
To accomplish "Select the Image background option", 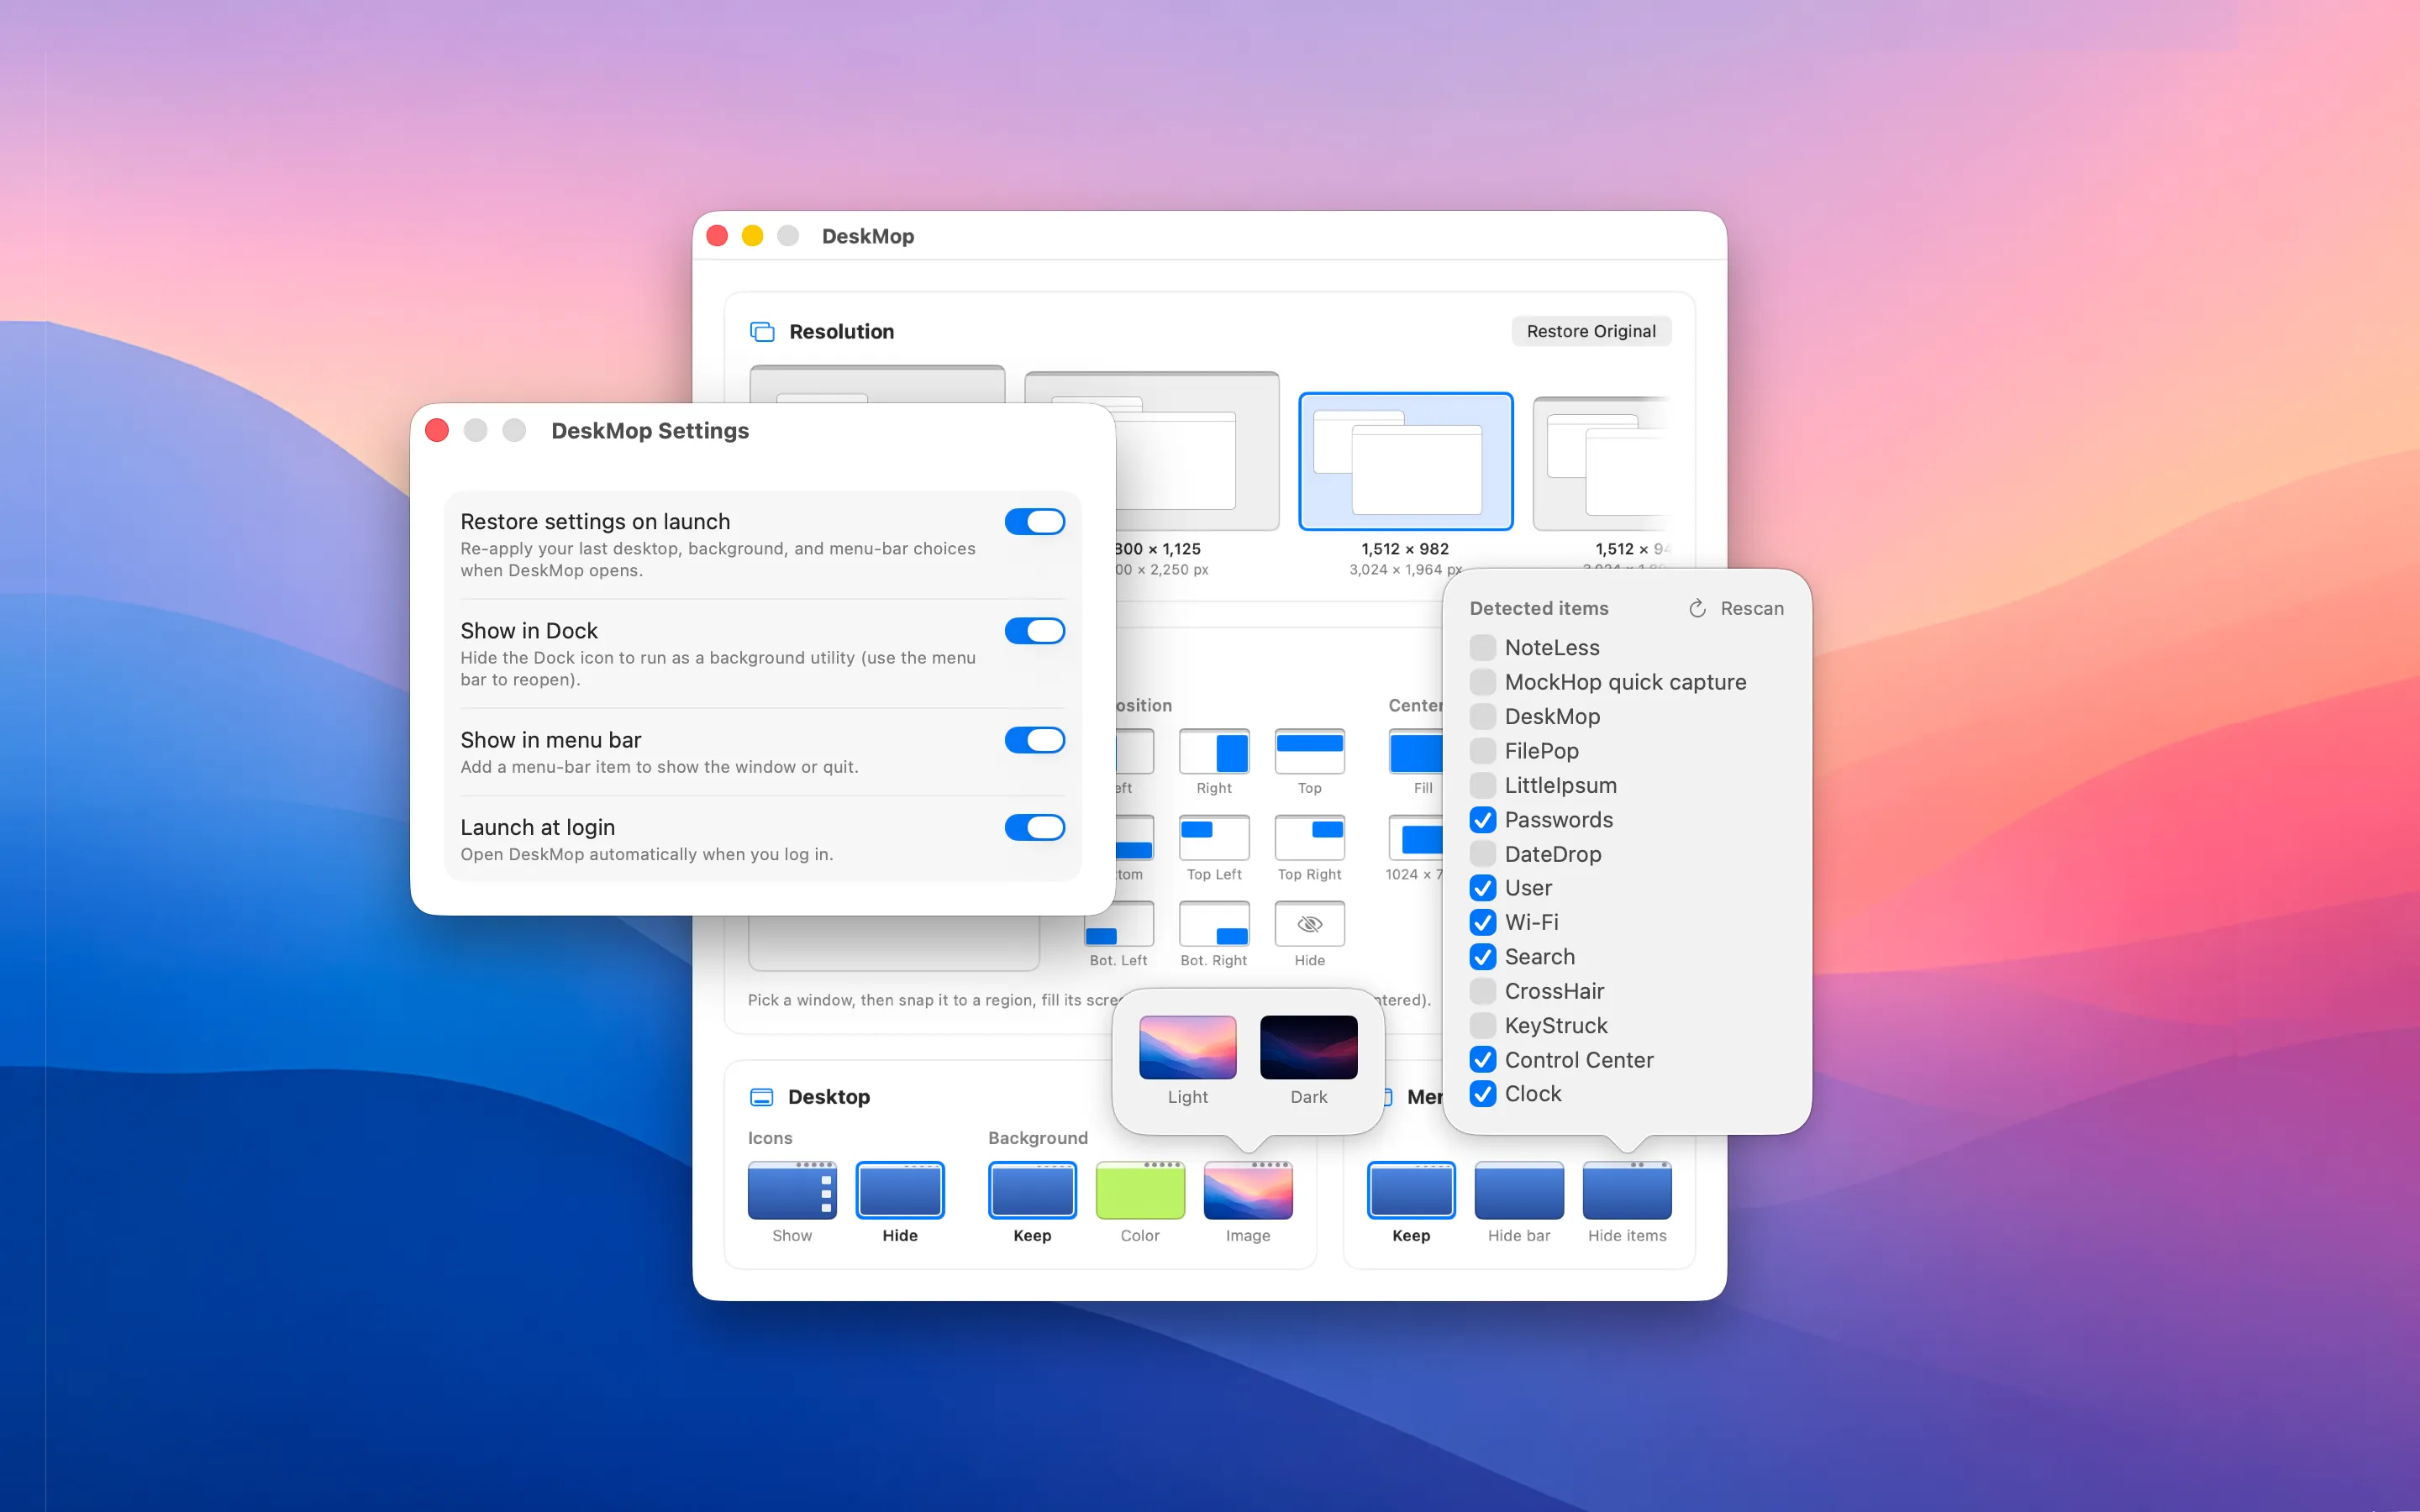I will click(1248, 1190).
